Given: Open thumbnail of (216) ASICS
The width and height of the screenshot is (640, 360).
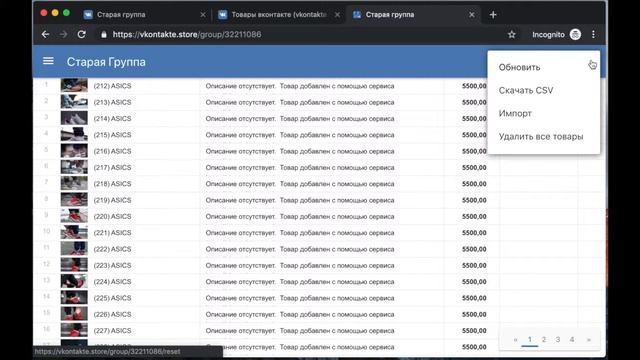Looking at the screenshot, I should click(74, 151).
